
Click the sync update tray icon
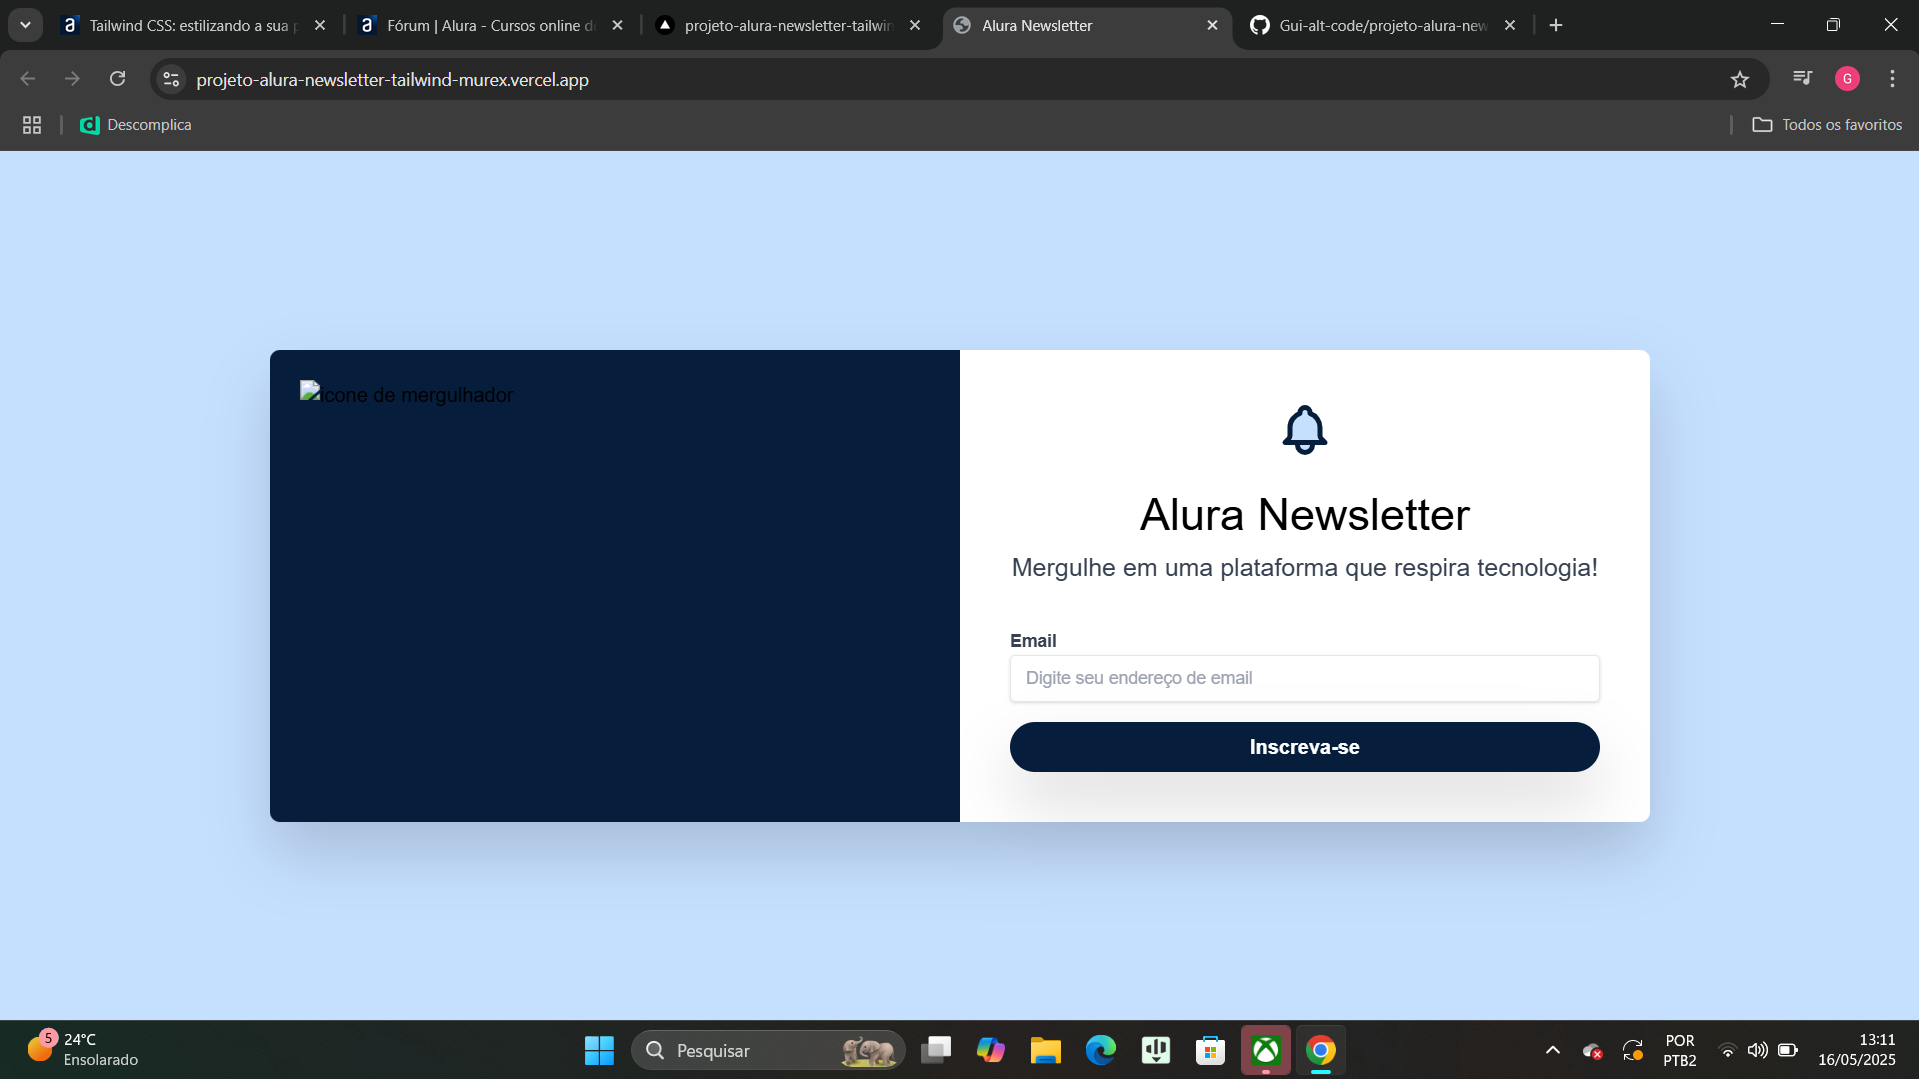coord(1633,1051)
